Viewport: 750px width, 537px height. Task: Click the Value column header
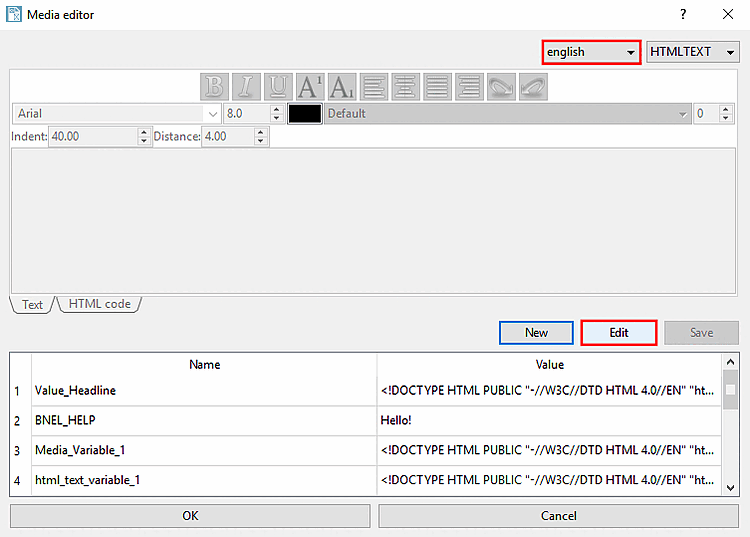click(x=549, y=364)
